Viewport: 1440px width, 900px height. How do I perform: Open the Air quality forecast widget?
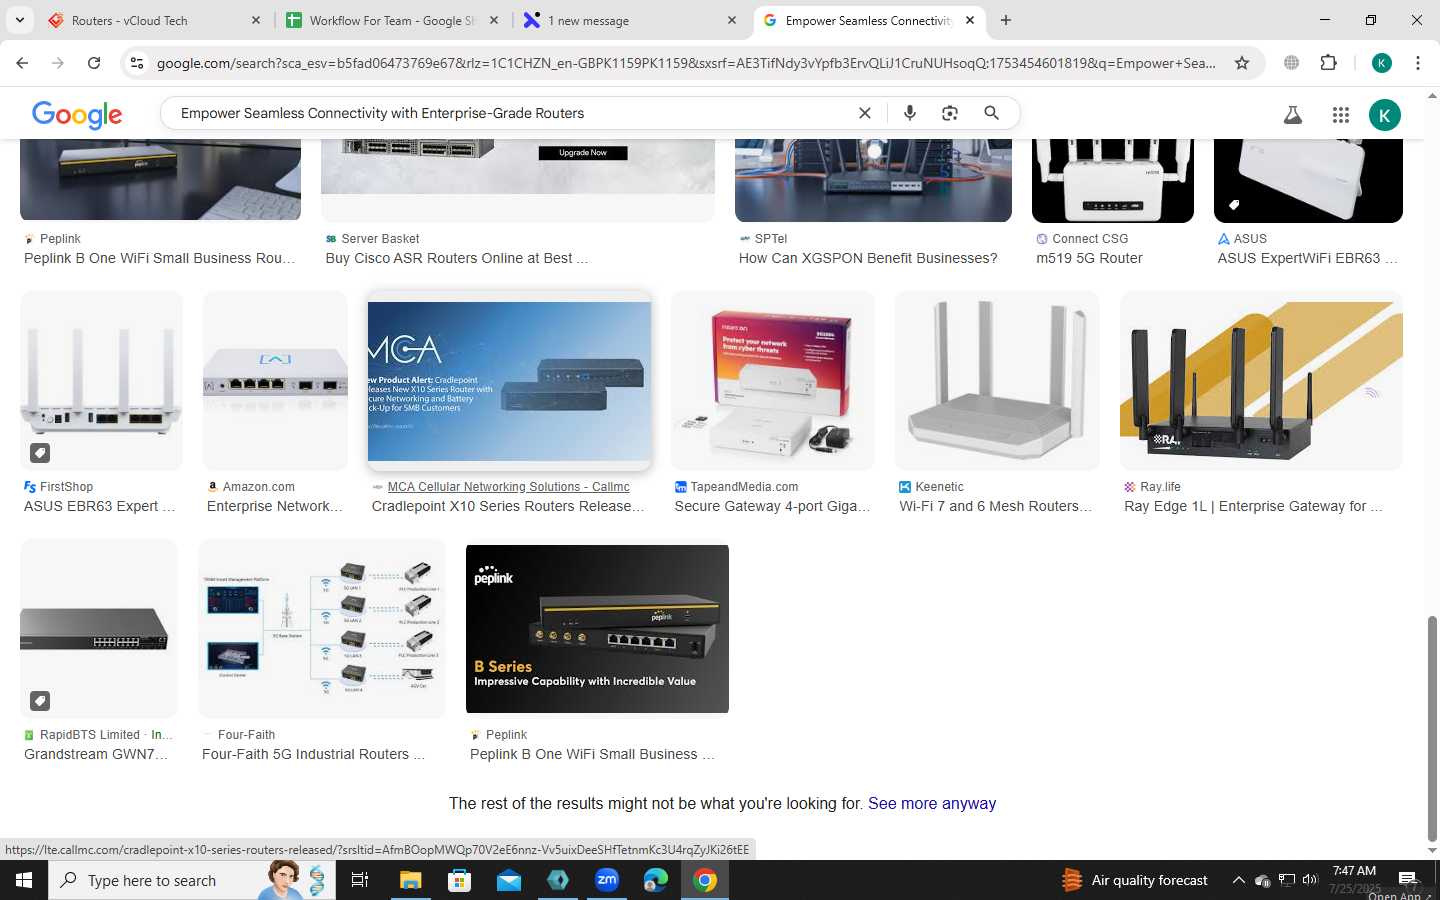click(x=1135, y=880)
